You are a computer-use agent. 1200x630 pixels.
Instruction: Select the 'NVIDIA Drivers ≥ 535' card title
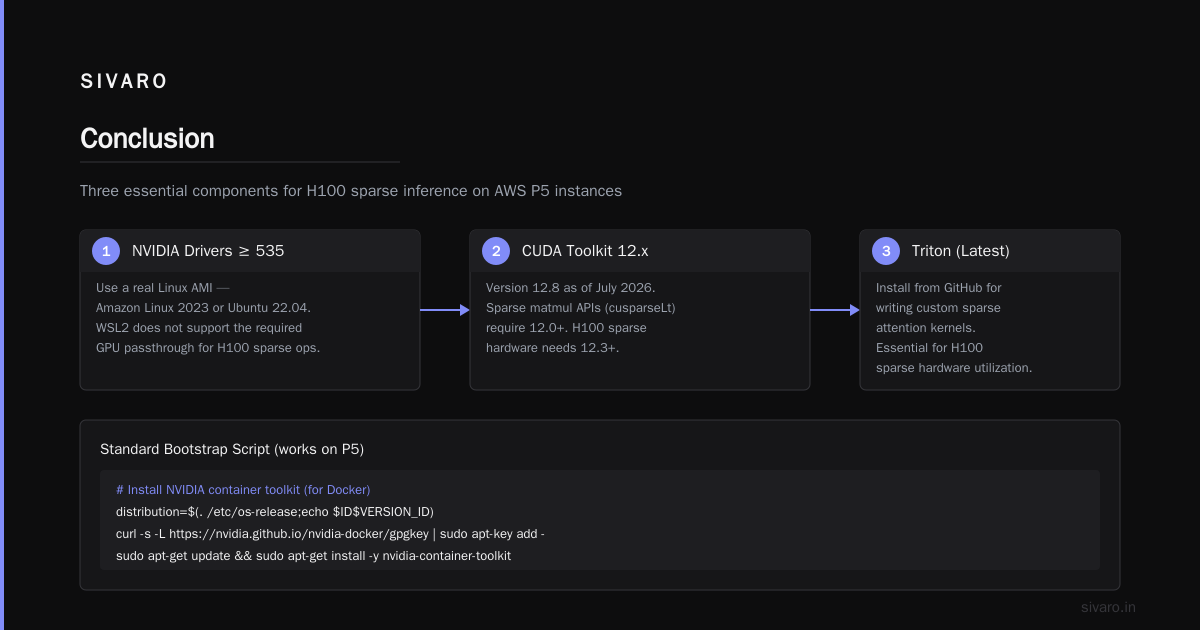(208, 251)
